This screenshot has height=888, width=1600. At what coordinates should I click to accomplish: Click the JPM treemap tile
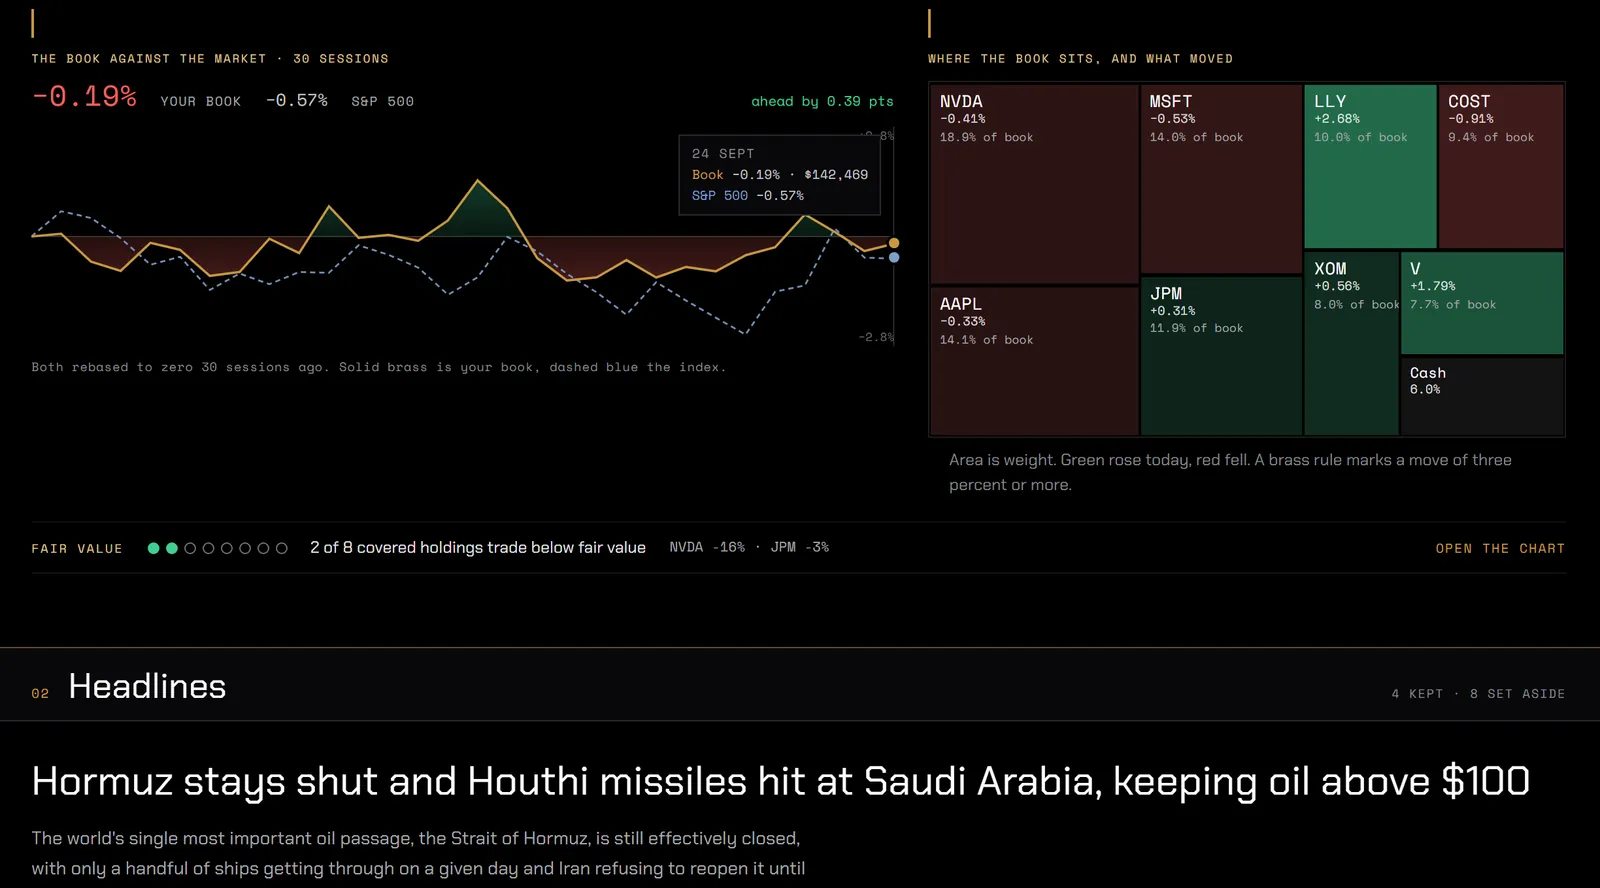1221,355
